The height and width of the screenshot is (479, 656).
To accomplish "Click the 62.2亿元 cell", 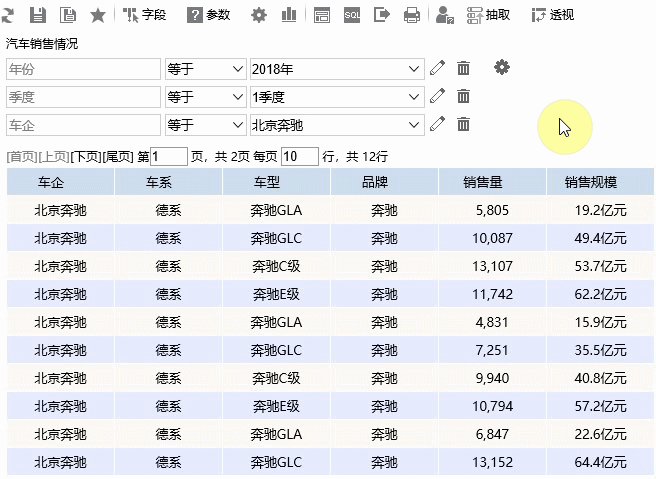I will (x=600, y=294).
